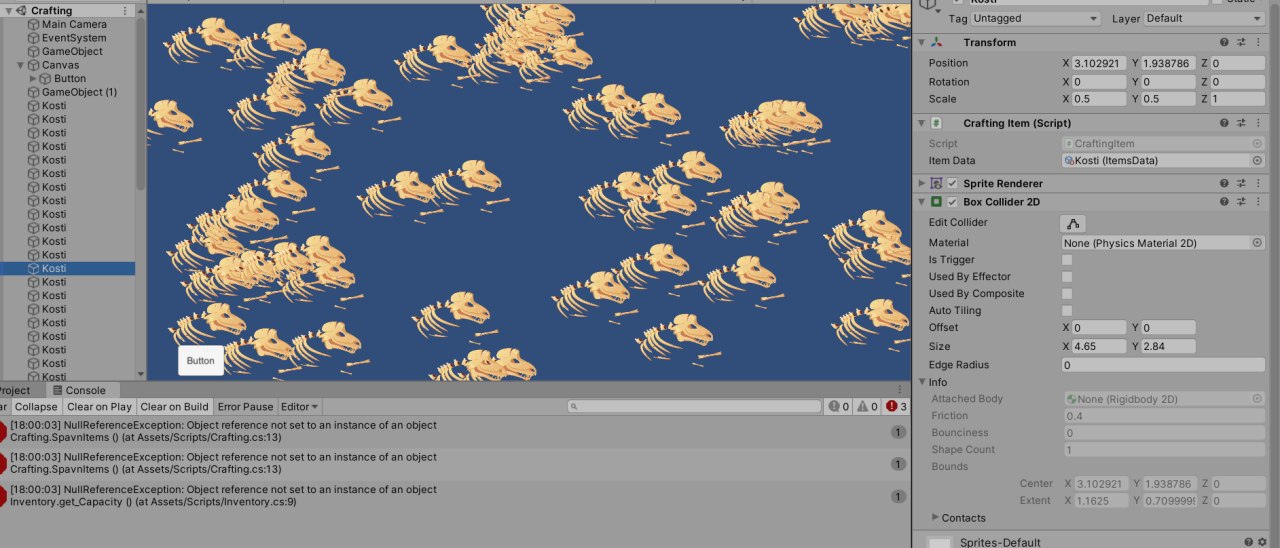1280x548 pixels.
Task: Enable the Used By Effector checkbox
Action: pos(1067,277)
